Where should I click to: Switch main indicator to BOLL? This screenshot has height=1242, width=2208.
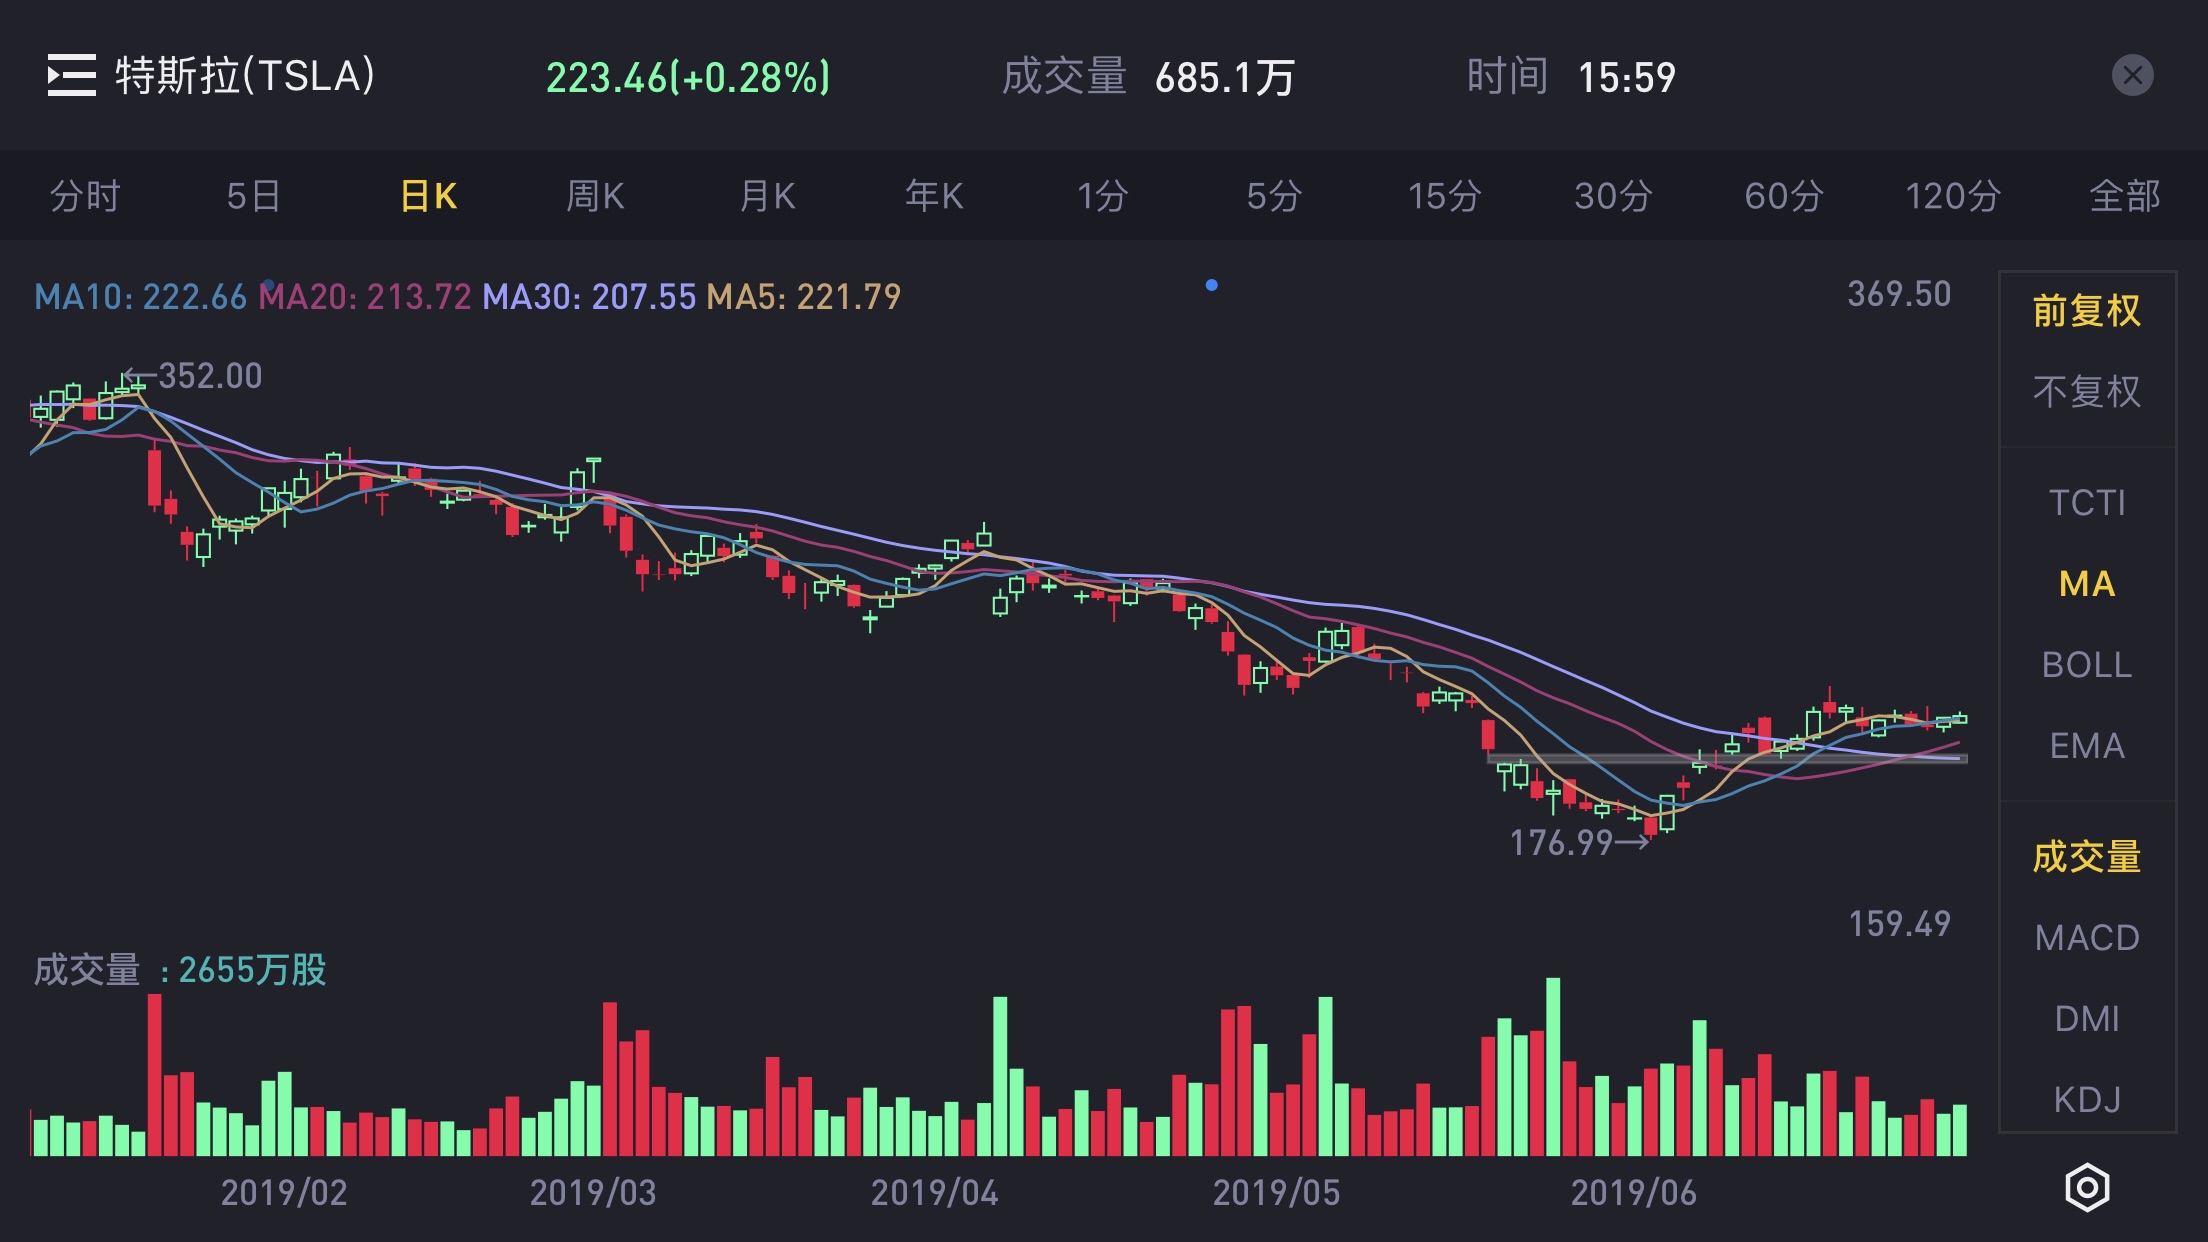click(x=2087, y=665)
